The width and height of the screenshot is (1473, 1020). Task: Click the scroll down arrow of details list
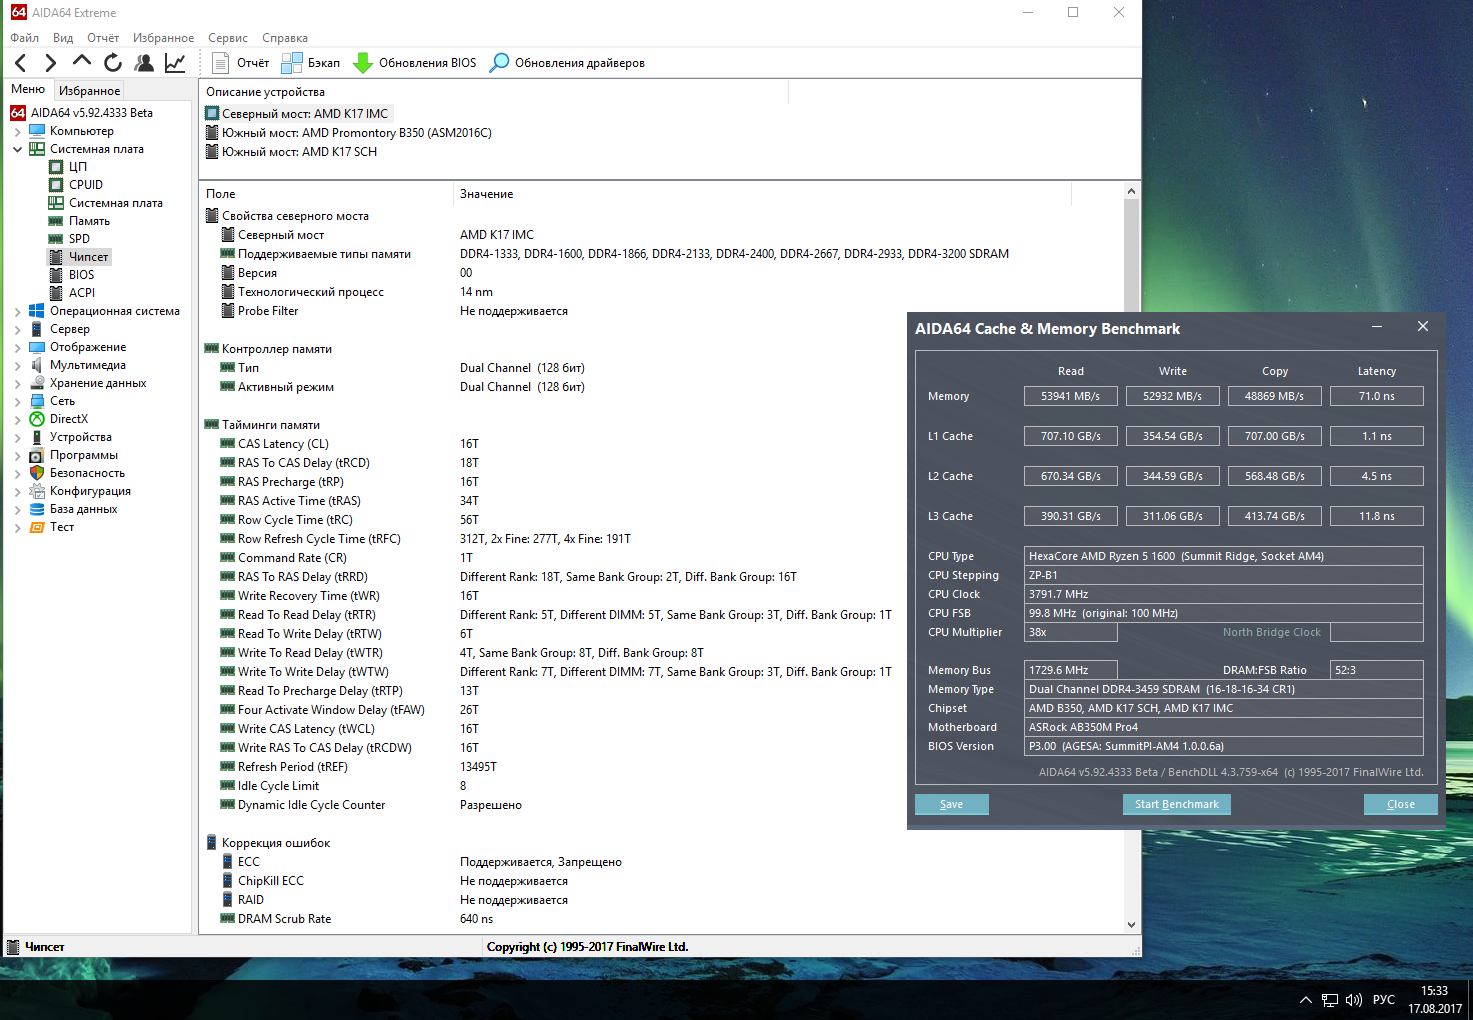click(1131, 925)
